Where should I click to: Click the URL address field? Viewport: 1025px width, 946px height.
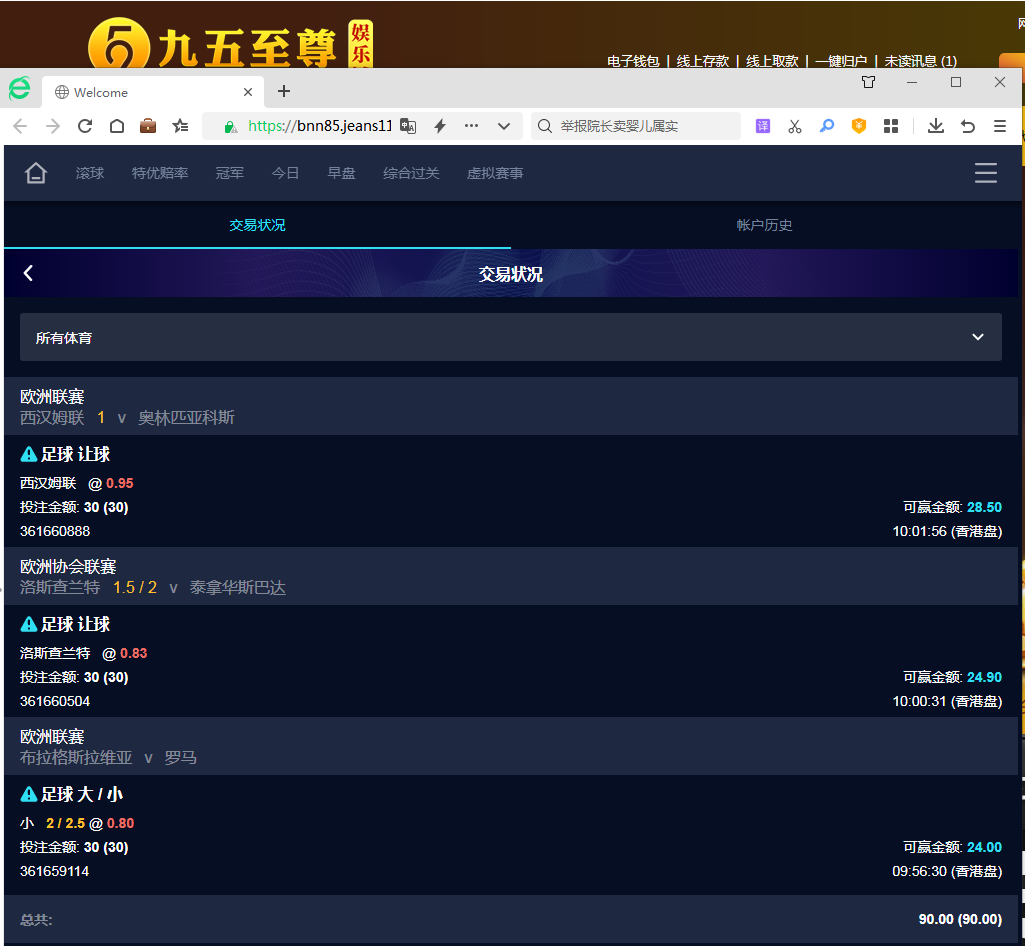[x=320, y=126]
